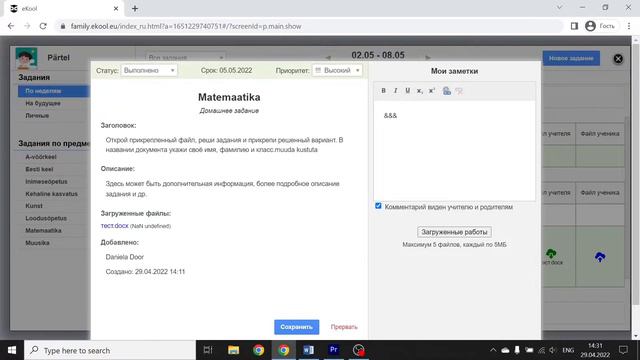Click the Matemaatika task title
This screenshot has width=640, height=360.
pyautogui.click(x=229, y=97)
